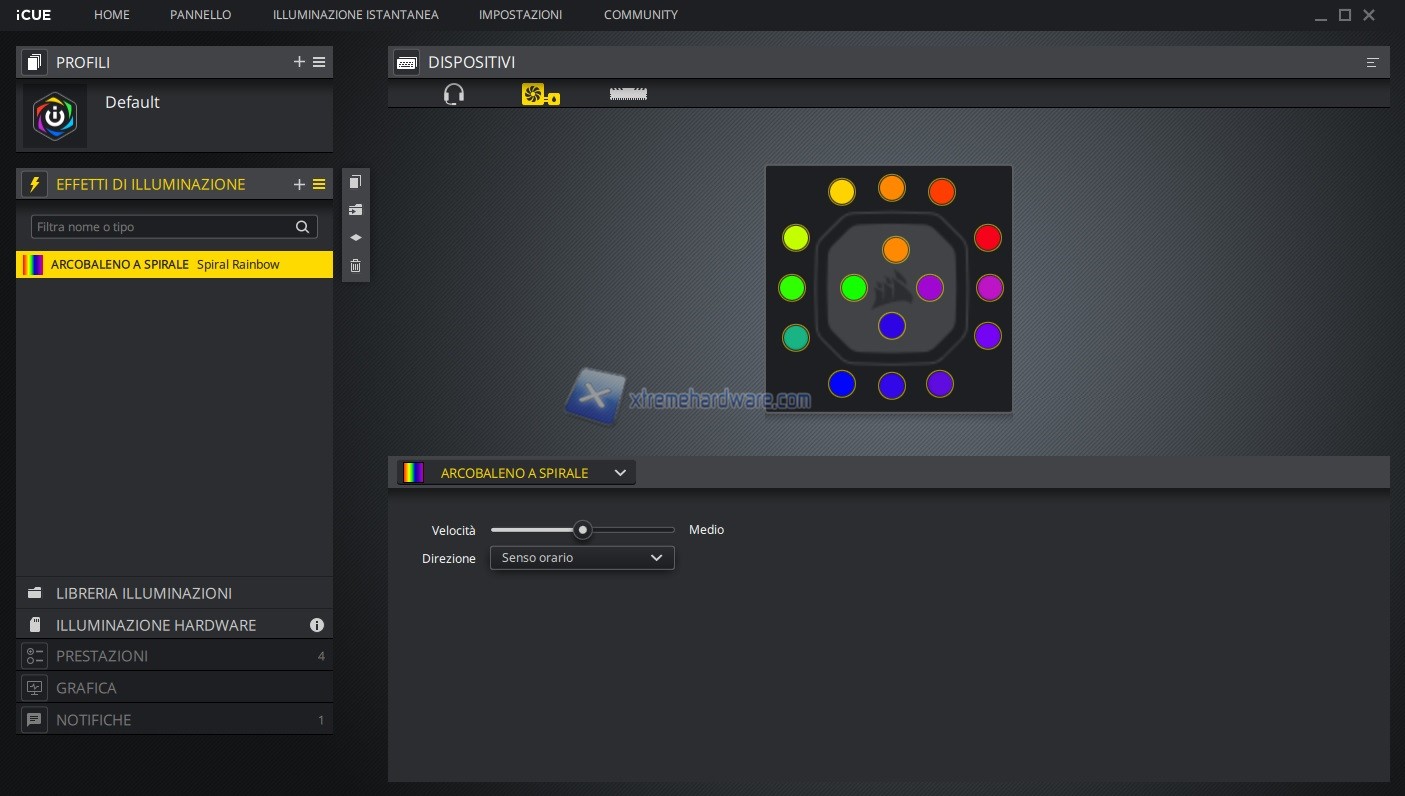Click the import to library folder icon
The width and height of the screenshot is (1405, 796).
[x=355, y=210]
